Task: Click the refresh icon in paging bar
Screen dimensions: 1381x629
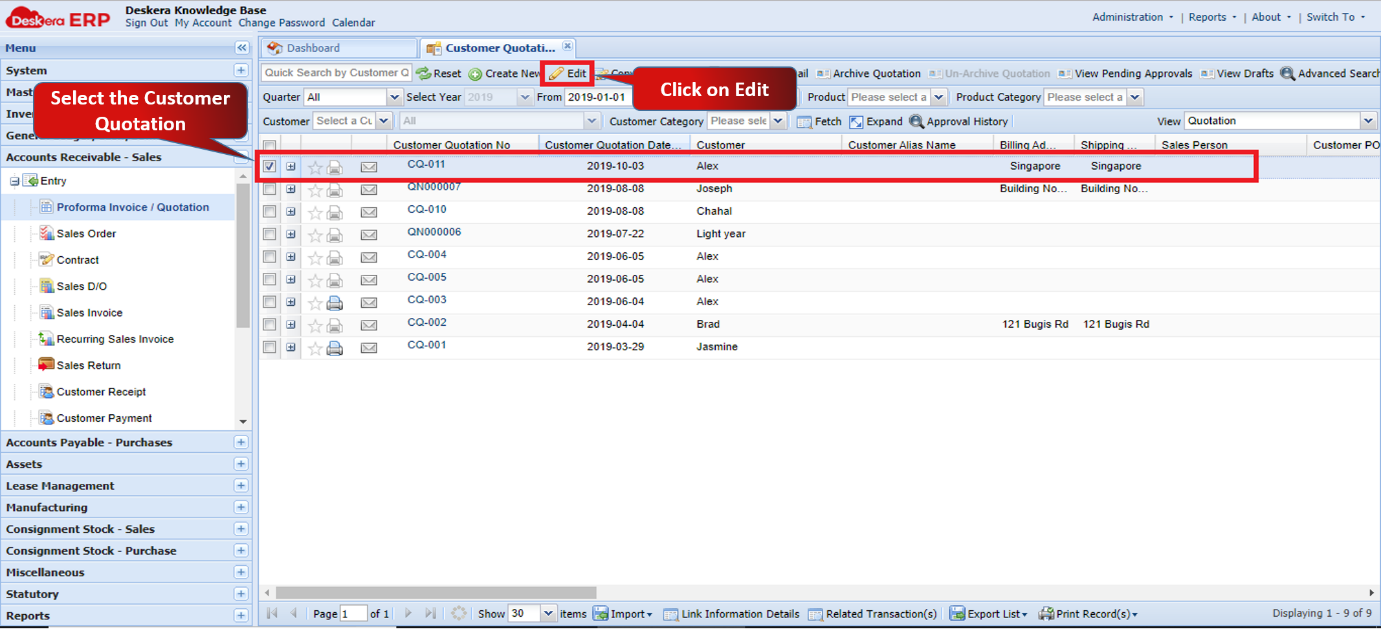Action: pos(459,613)
